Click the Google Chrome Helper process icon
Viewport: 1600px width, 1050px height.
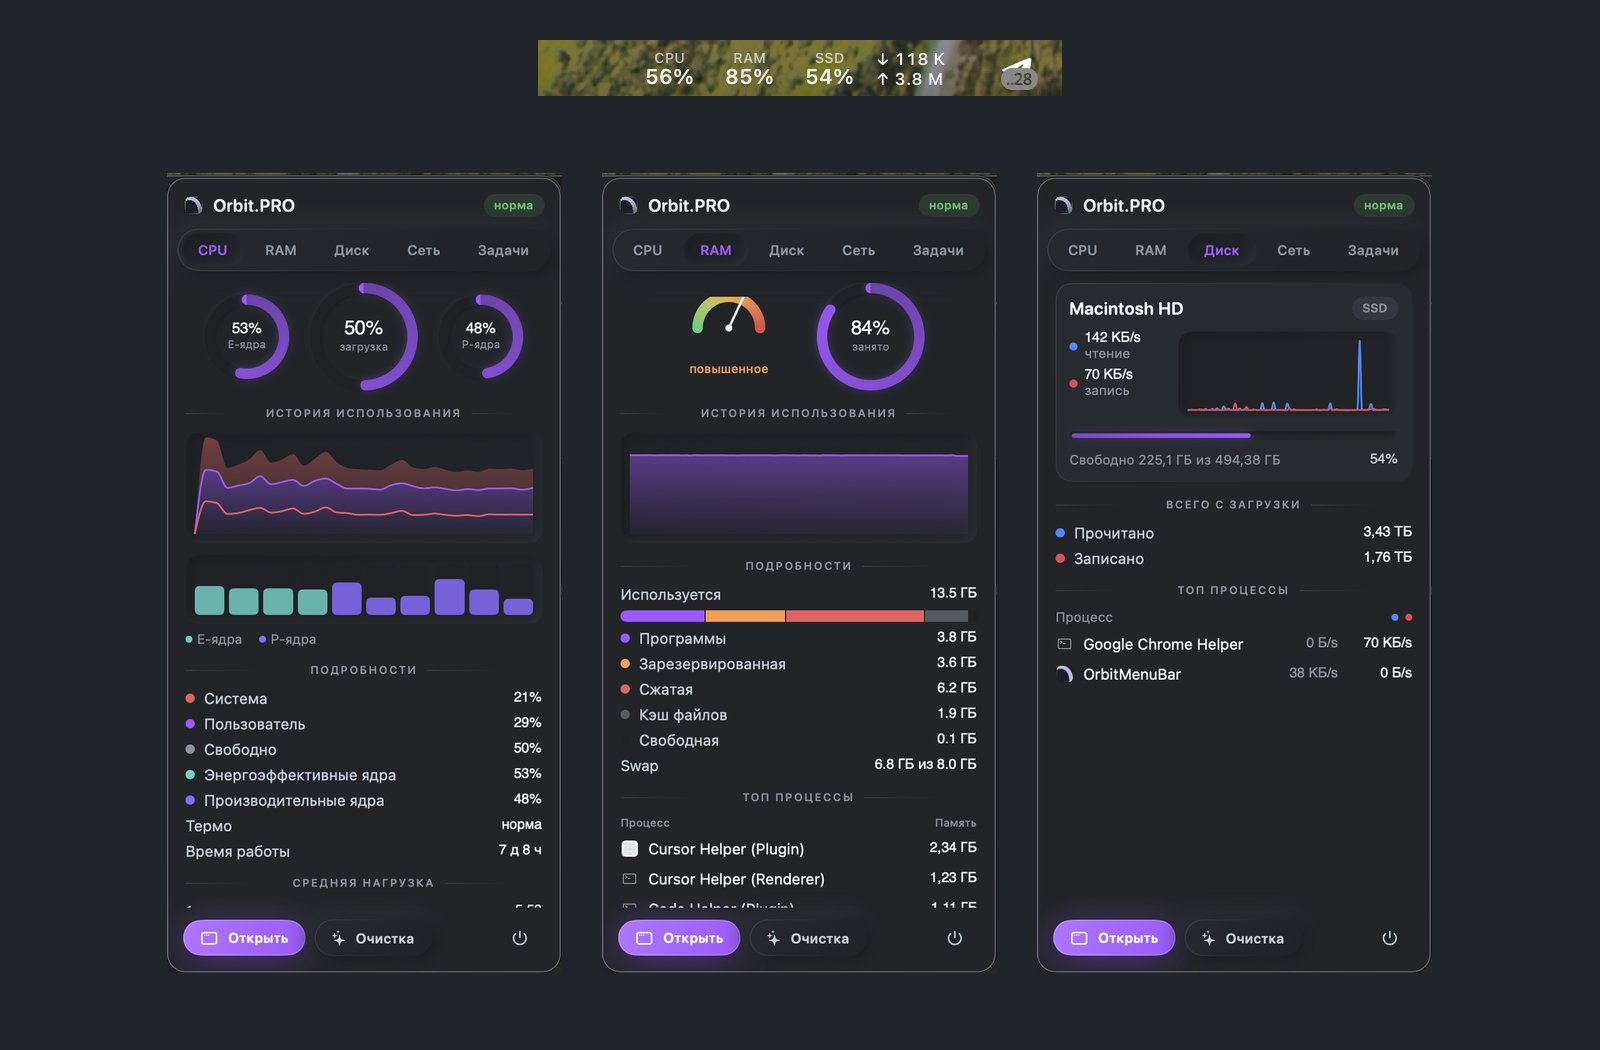[x=1064, y=644]
